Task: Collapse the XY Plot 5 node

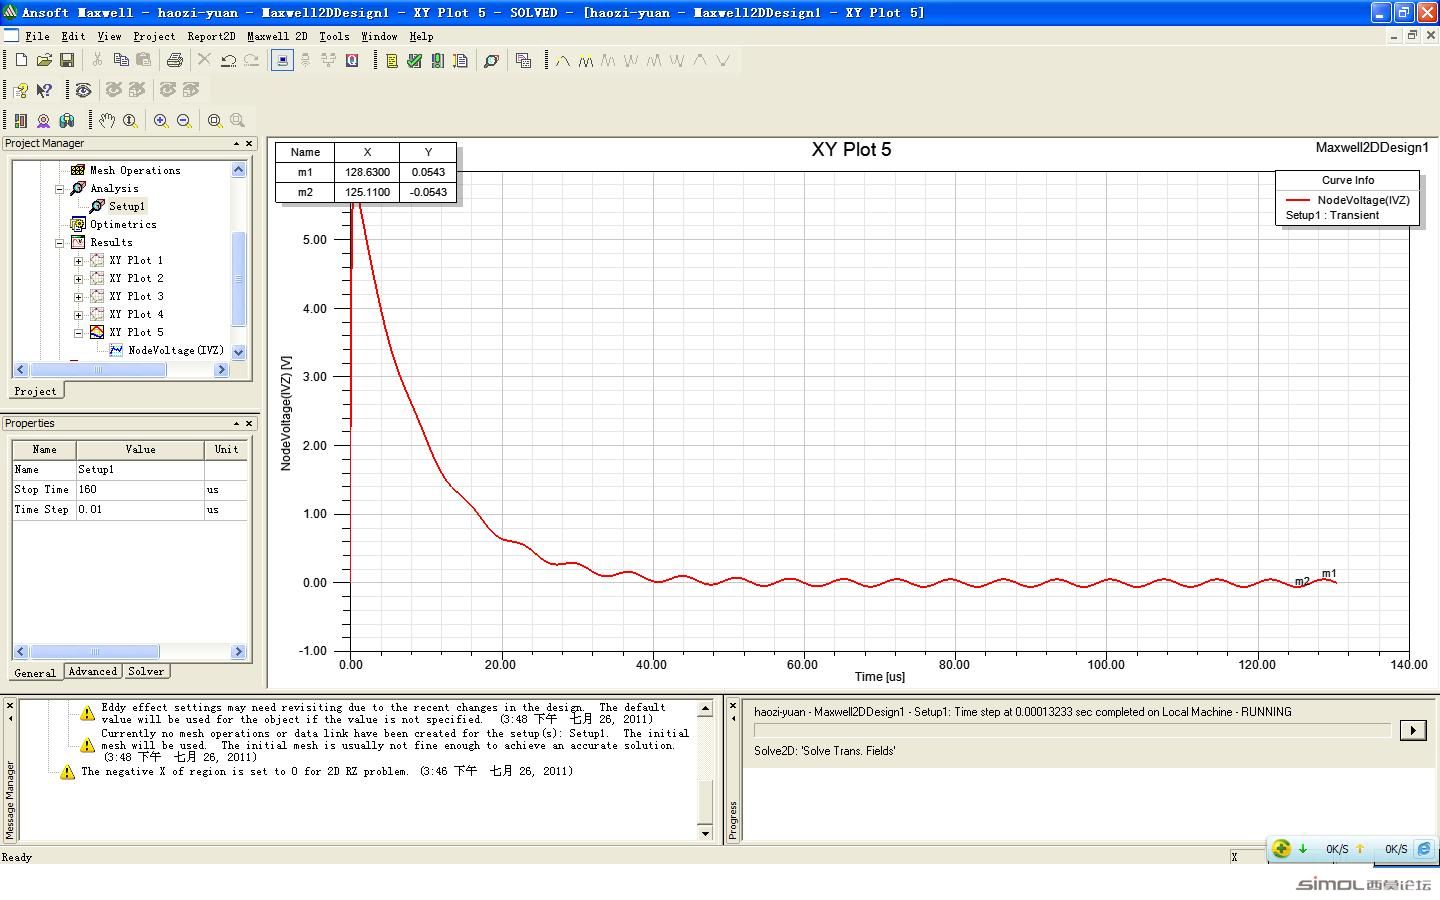Action: 79,332
